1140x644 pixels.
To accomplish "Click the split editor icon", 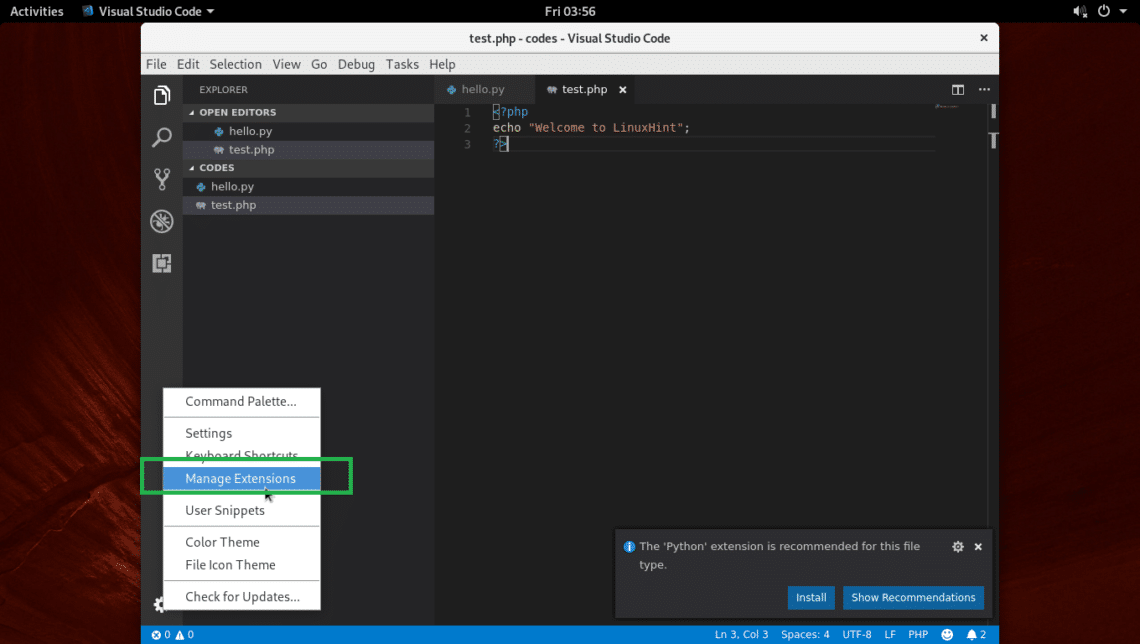I will point(958,90).
